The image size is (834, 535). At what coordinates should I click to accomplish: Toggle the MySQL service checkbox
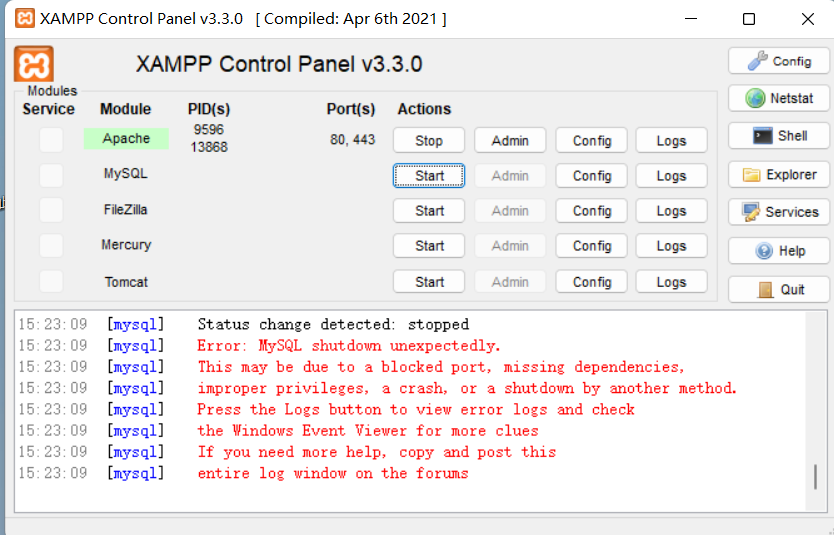pyautogui.click(x=52, y=175)
